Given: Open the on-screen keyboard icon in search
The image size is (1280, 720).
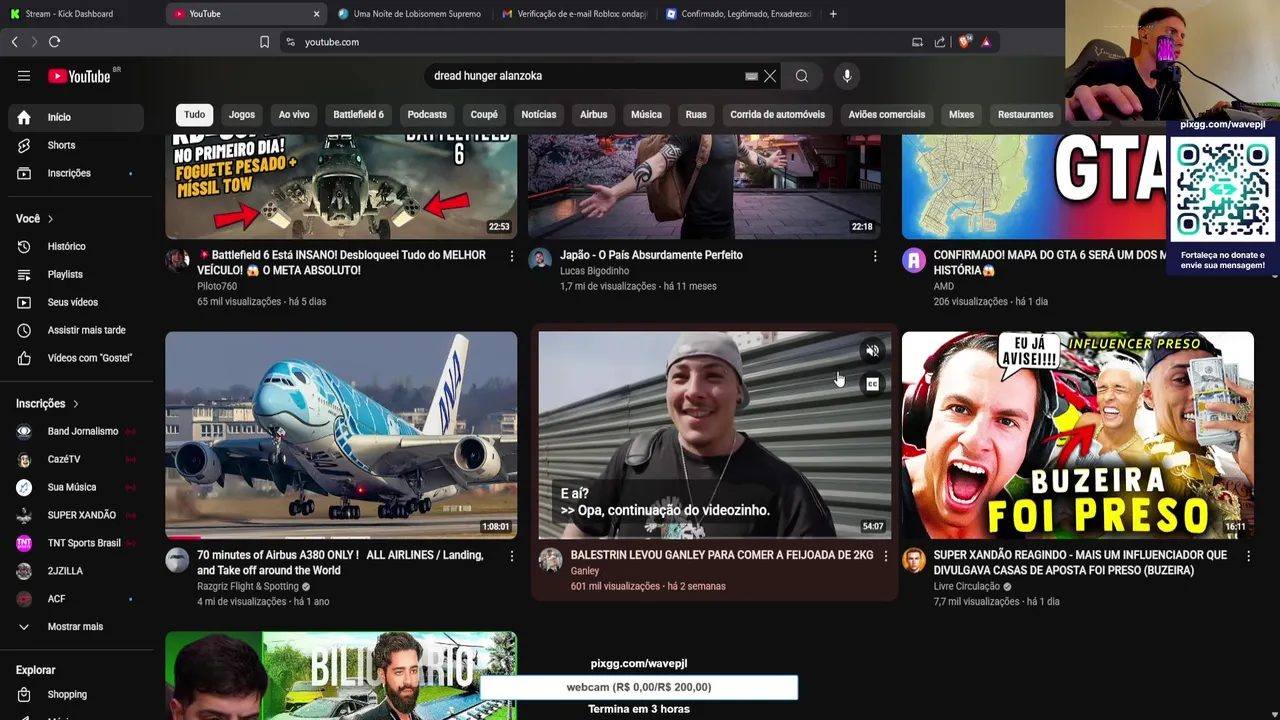Looking at the screenshot, I should coord(751,76).
